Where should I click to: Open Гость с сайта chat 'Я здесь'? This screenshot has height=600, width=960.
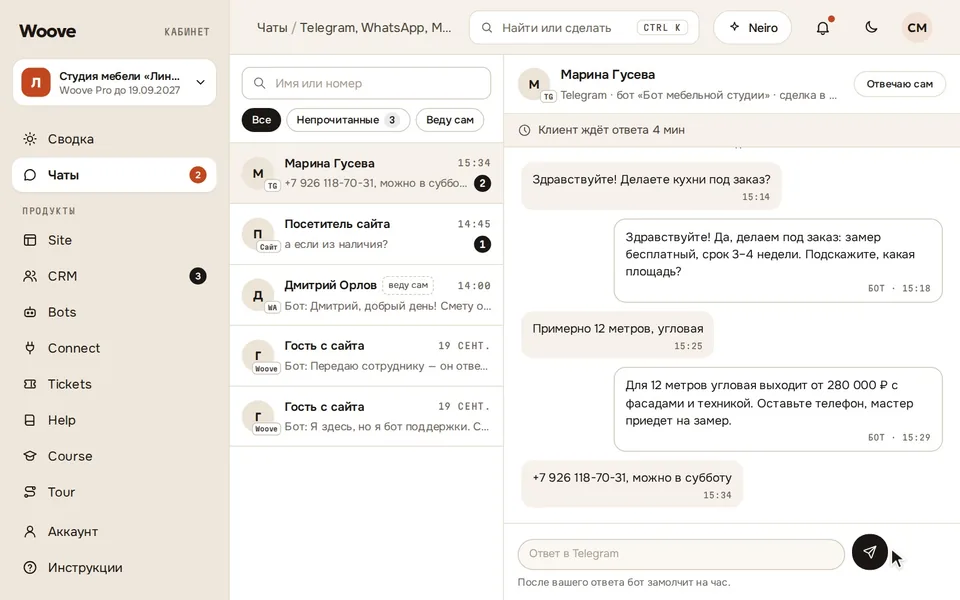pyautogui.click(x=366, y=416)
